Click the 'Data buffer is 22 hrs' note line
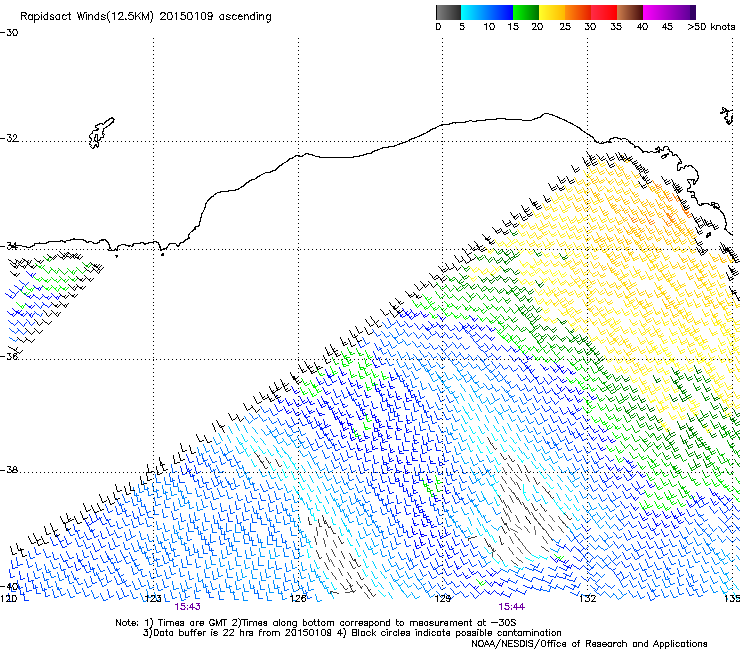The height and width of the screenshot is (650, 740). tap(352, 633)
